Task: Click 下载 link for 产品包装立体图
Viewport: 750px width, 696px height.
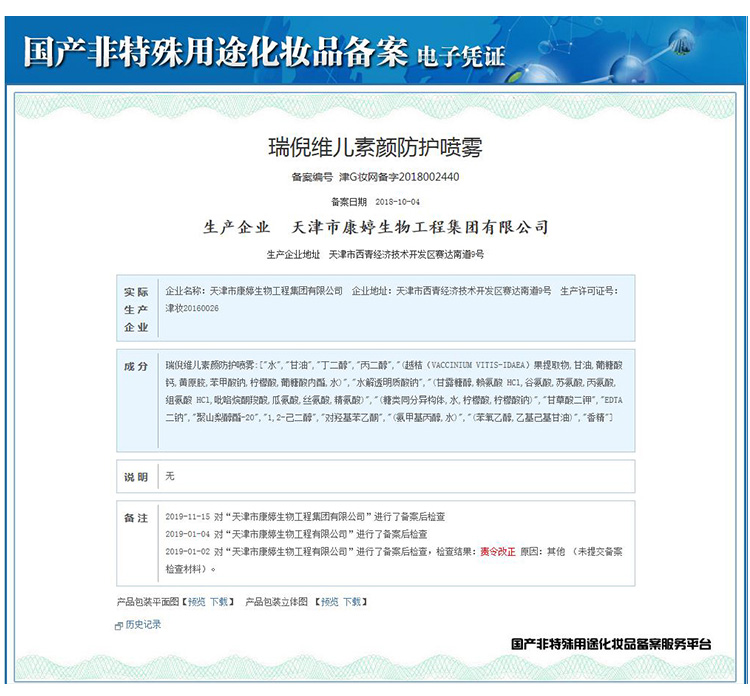Action: (352, 602)
